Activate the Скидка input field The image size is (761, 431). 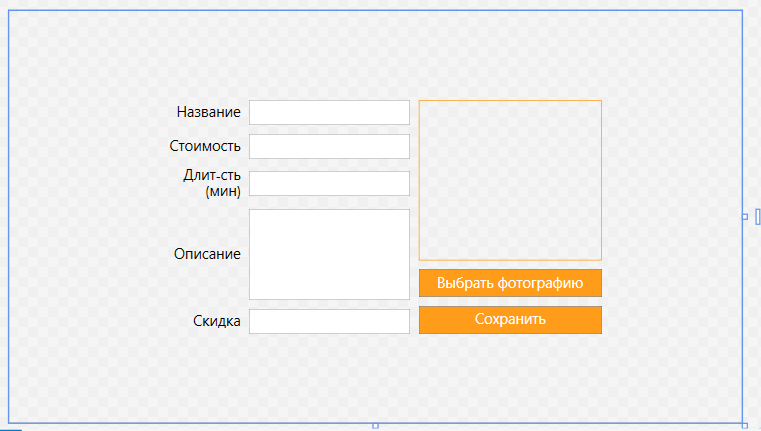[330, 321]
